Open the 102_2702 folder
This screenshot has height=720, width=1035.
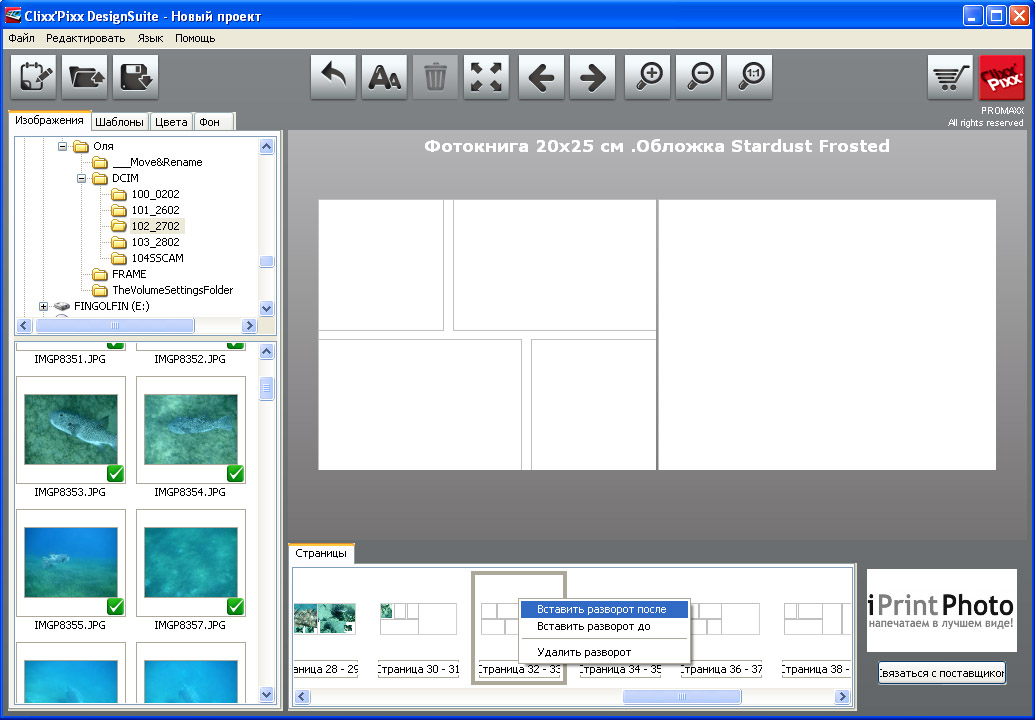pos(155,226)
